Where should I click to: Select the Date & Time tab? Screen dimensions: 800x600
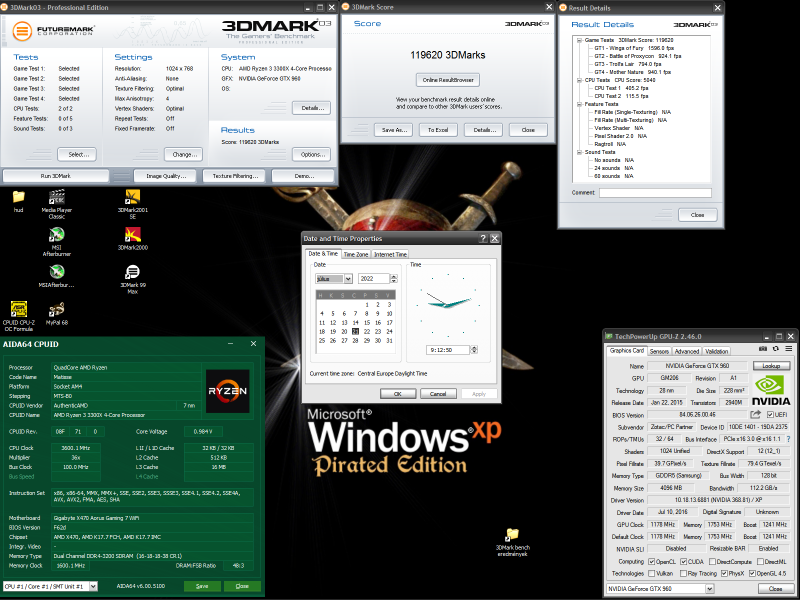323,254
